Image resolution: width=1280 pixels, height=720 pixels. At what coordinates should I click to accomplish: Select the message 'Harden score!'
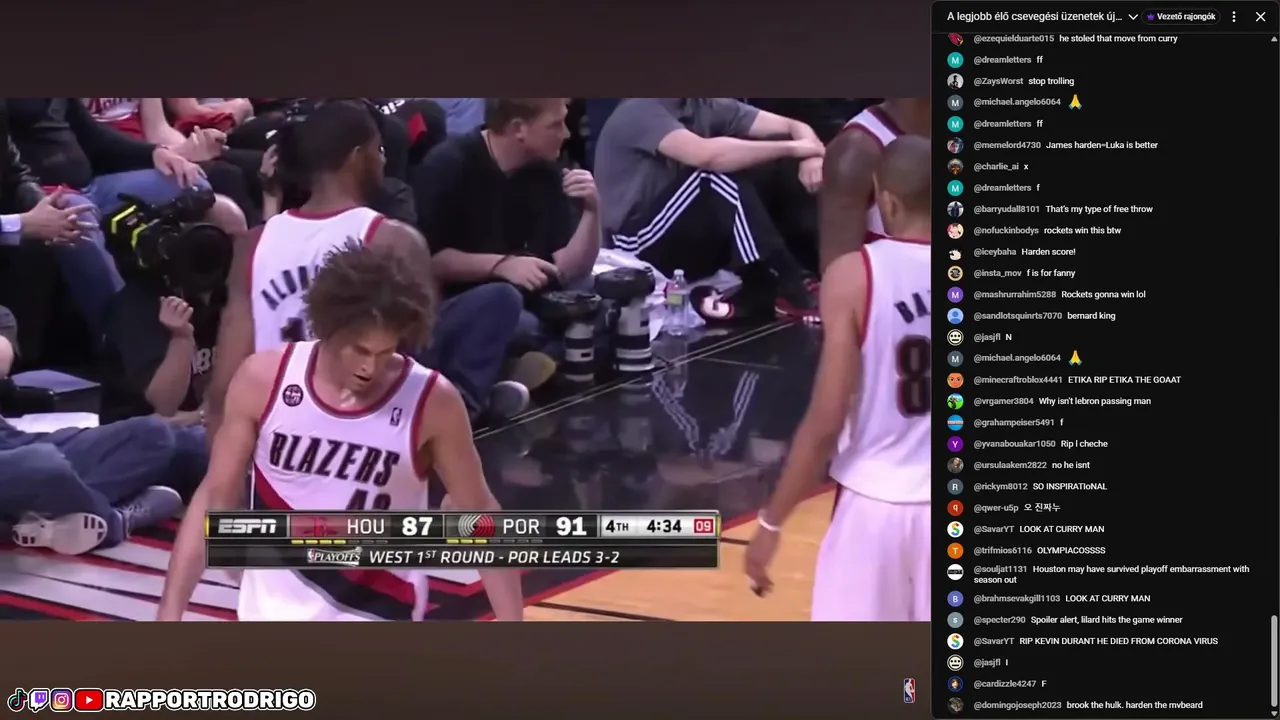(1048, 252)
